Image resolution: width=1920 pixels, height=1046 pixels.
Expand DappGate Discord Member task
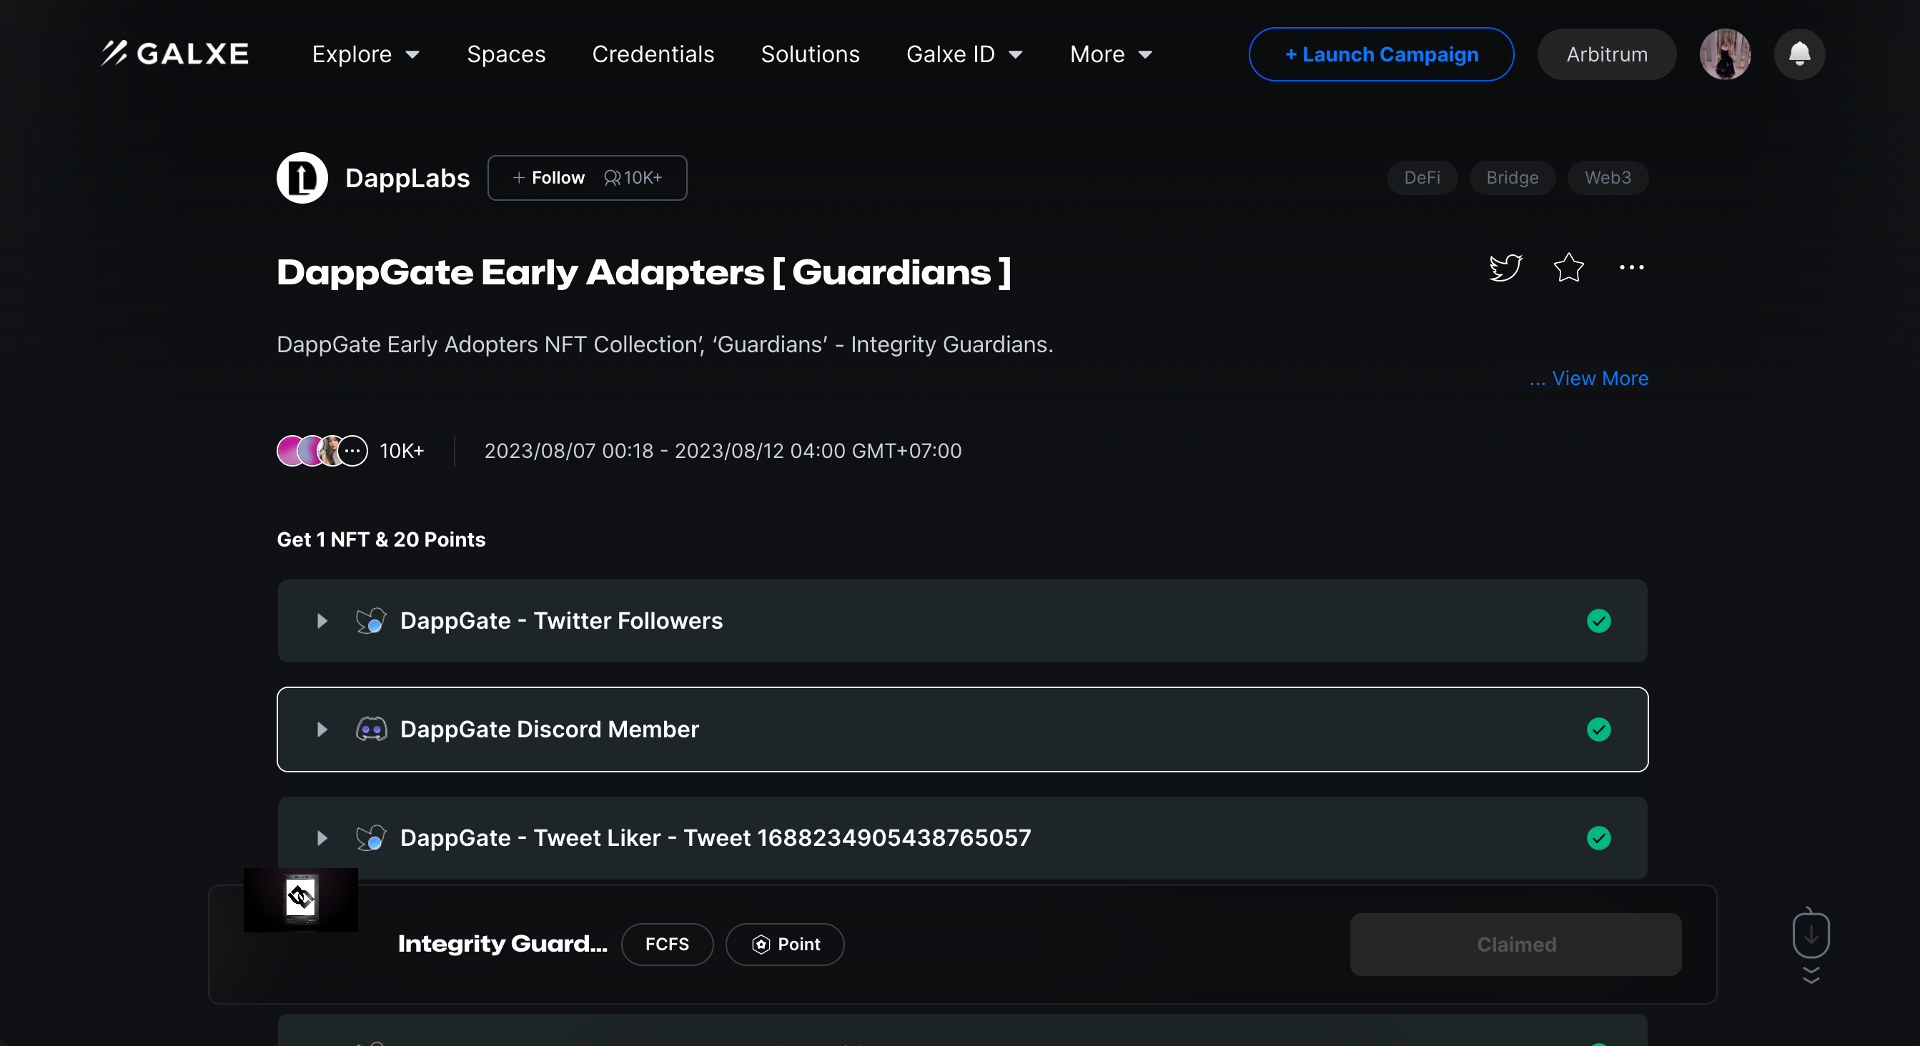point(962,729)
